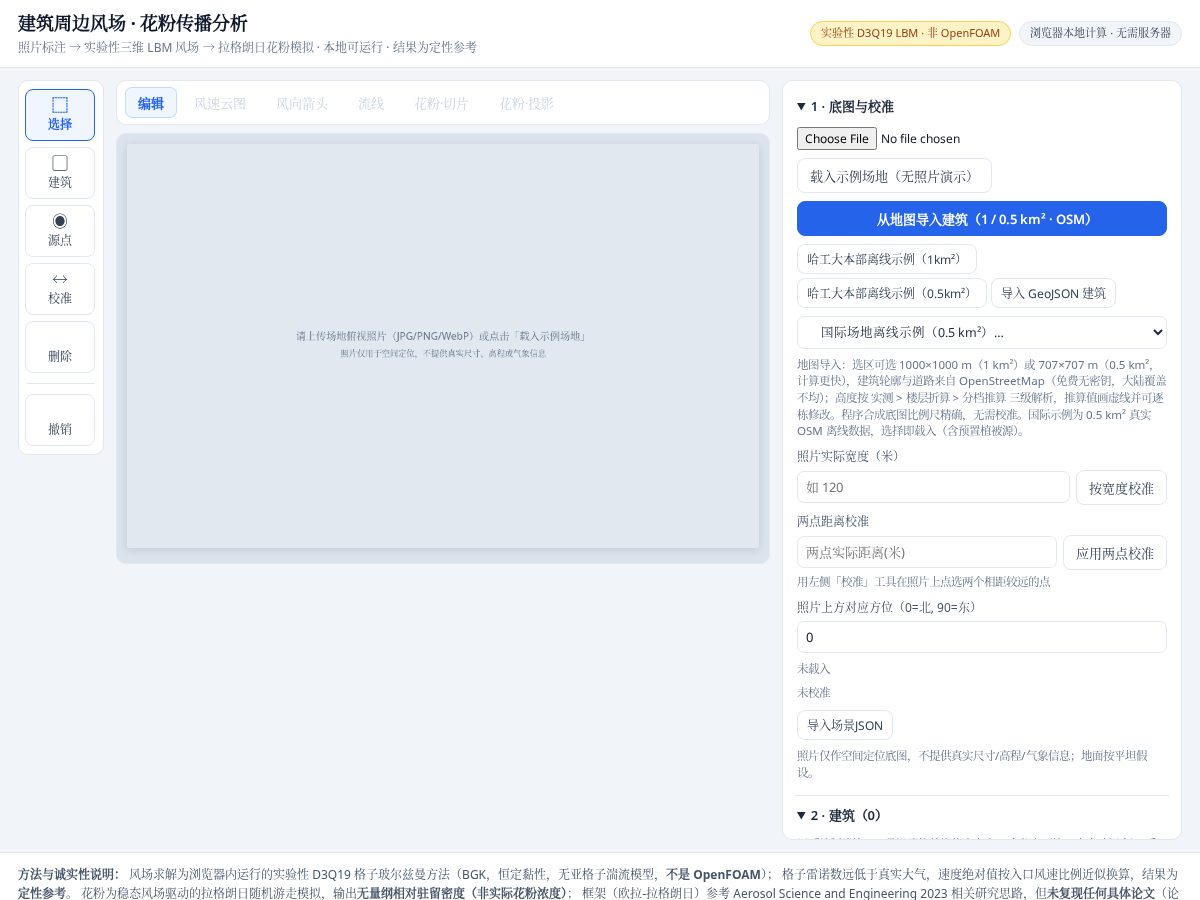Image resolution: width=1200 pixels, height=900 pixels.
Task: Click the 删除 delete tool
Action: pos(60,347)
